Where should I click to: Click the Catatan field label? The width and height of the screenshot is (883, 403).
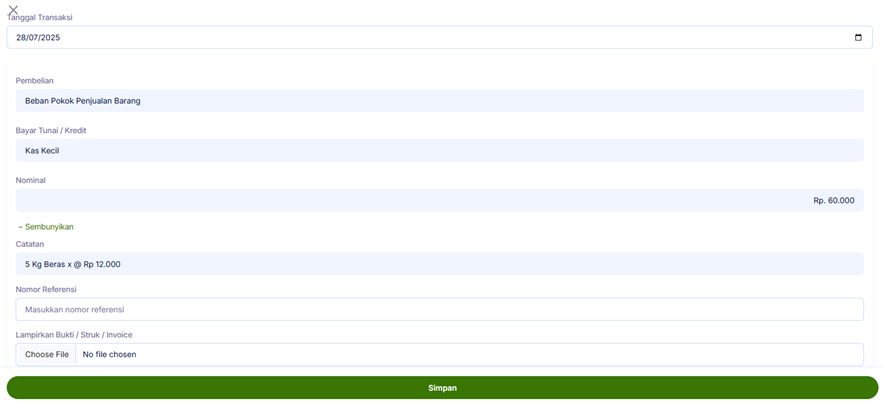tap(30, 244)
